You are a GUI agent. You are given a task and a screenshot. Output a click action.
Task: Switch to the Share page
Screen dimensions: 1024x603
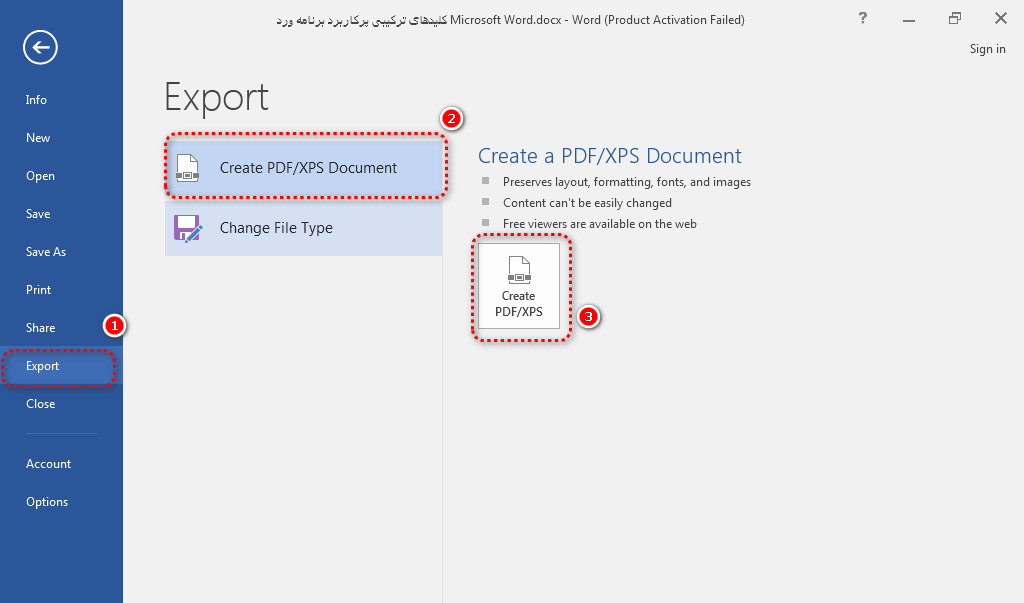point(41,328)
